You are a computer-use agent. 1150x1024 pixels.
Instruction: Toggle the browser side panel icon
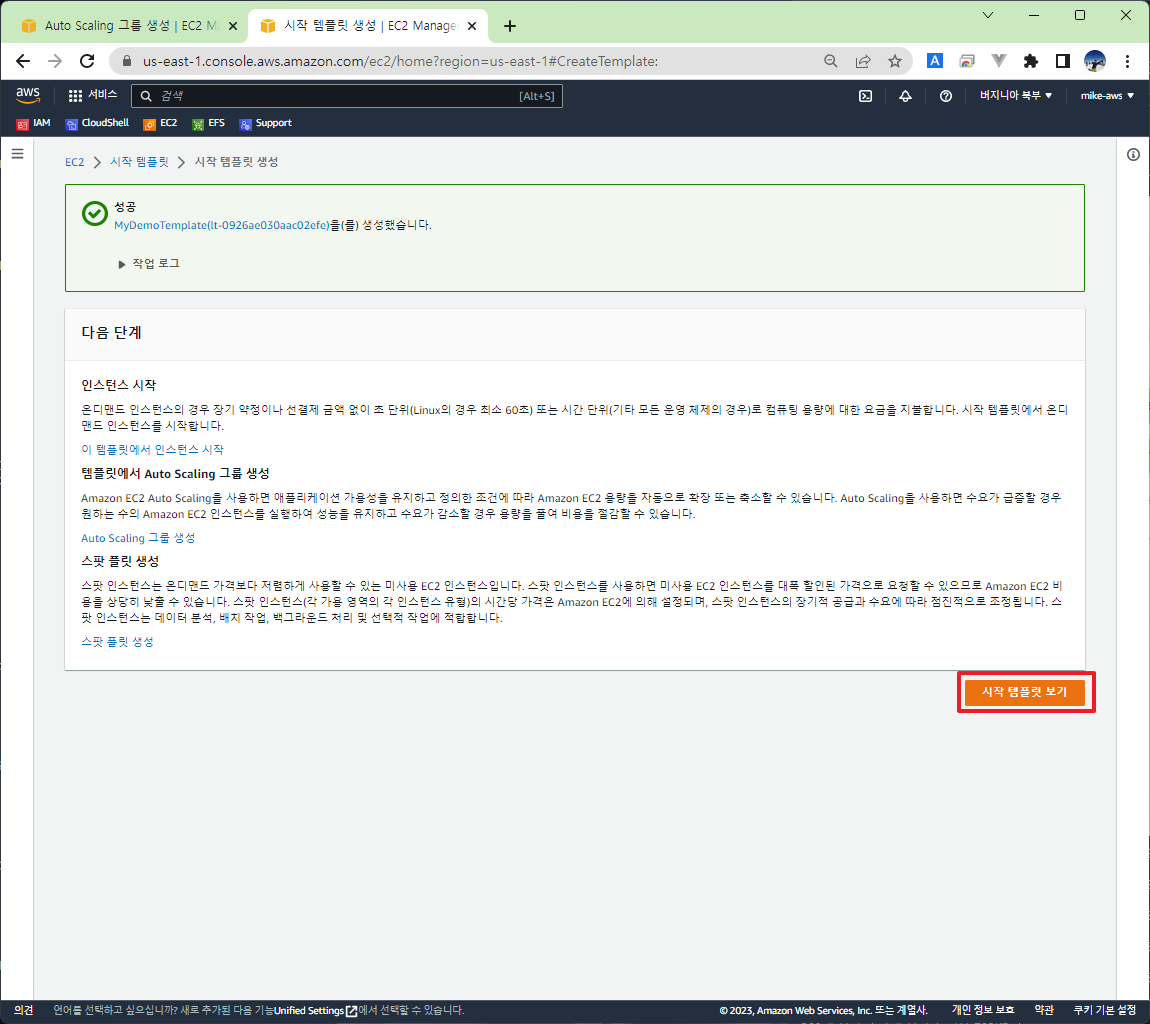(x=1063, y=61)
